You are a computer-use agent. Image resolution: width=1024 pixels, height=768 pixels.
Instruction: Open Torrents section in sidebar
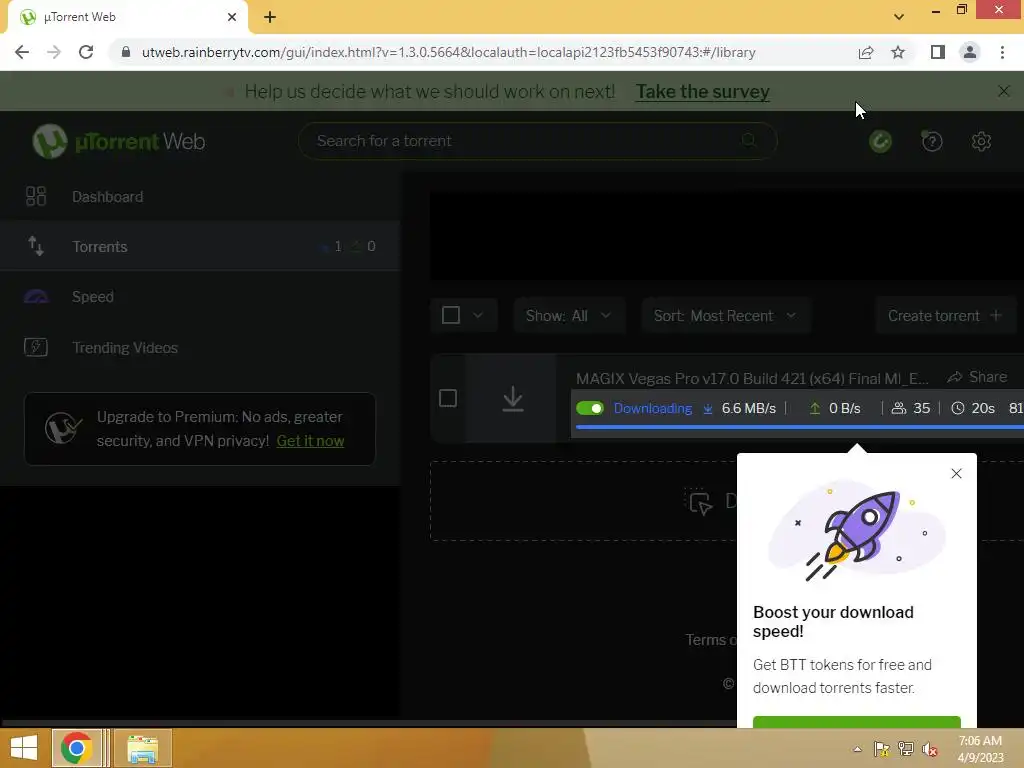pyautogui.click(x=200, y=246)
